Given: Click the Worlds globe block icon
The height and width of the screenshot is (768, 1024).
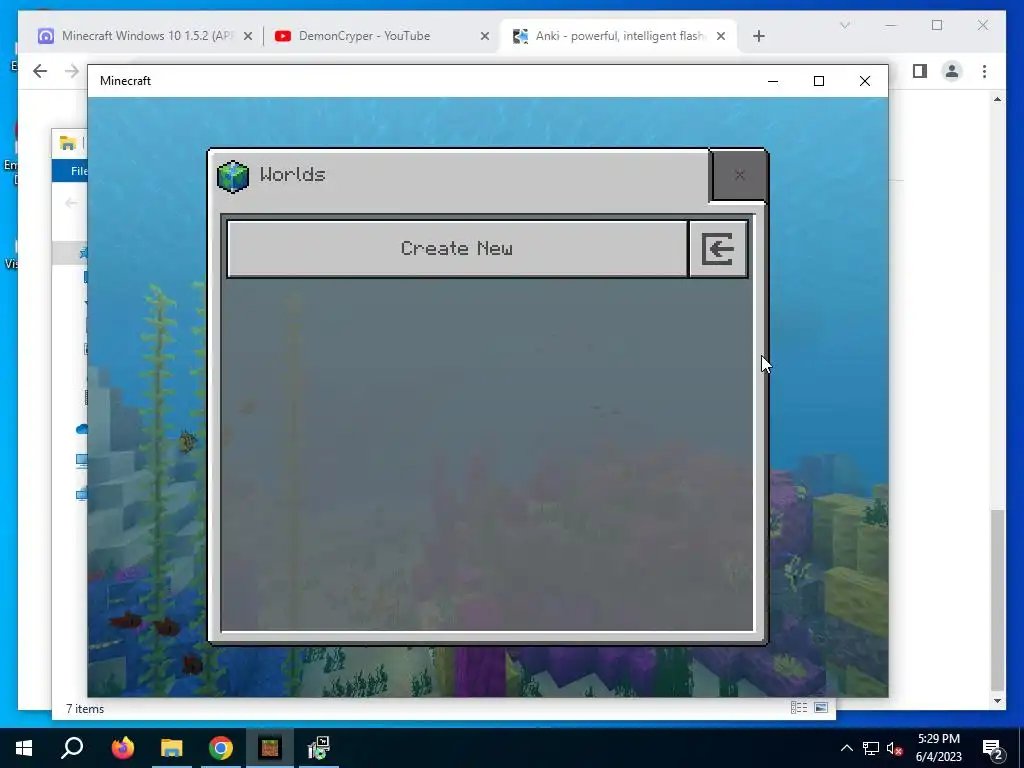Looking at the screenshot, I should (233, 176).
